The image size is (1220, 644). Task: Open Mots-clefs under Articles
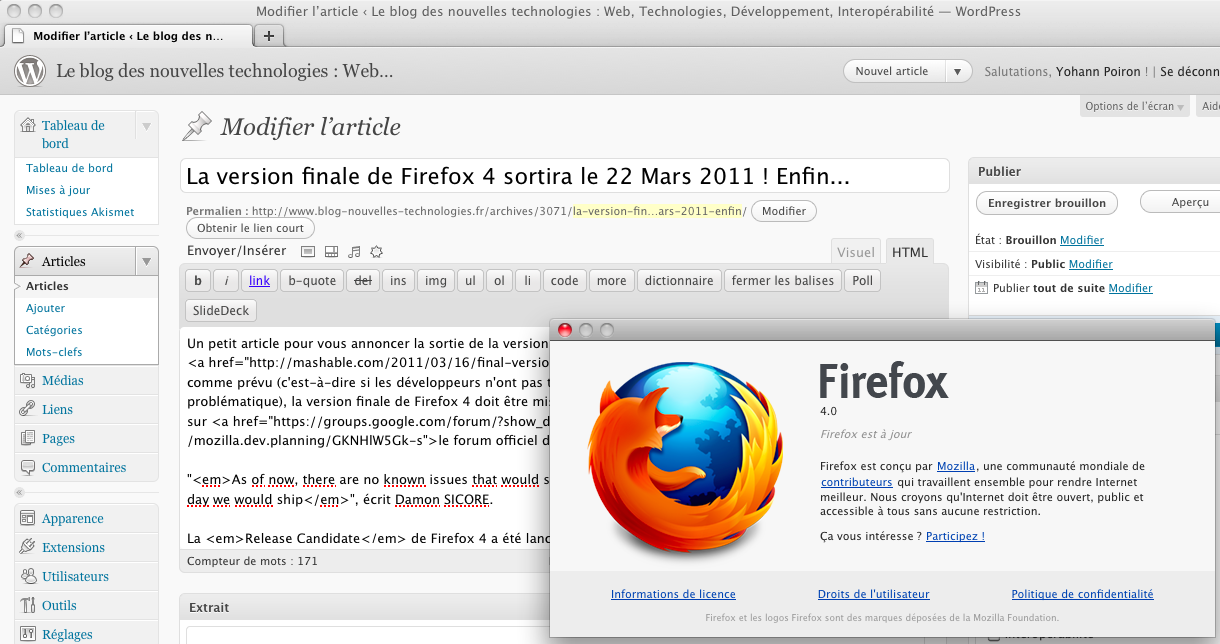54,352
